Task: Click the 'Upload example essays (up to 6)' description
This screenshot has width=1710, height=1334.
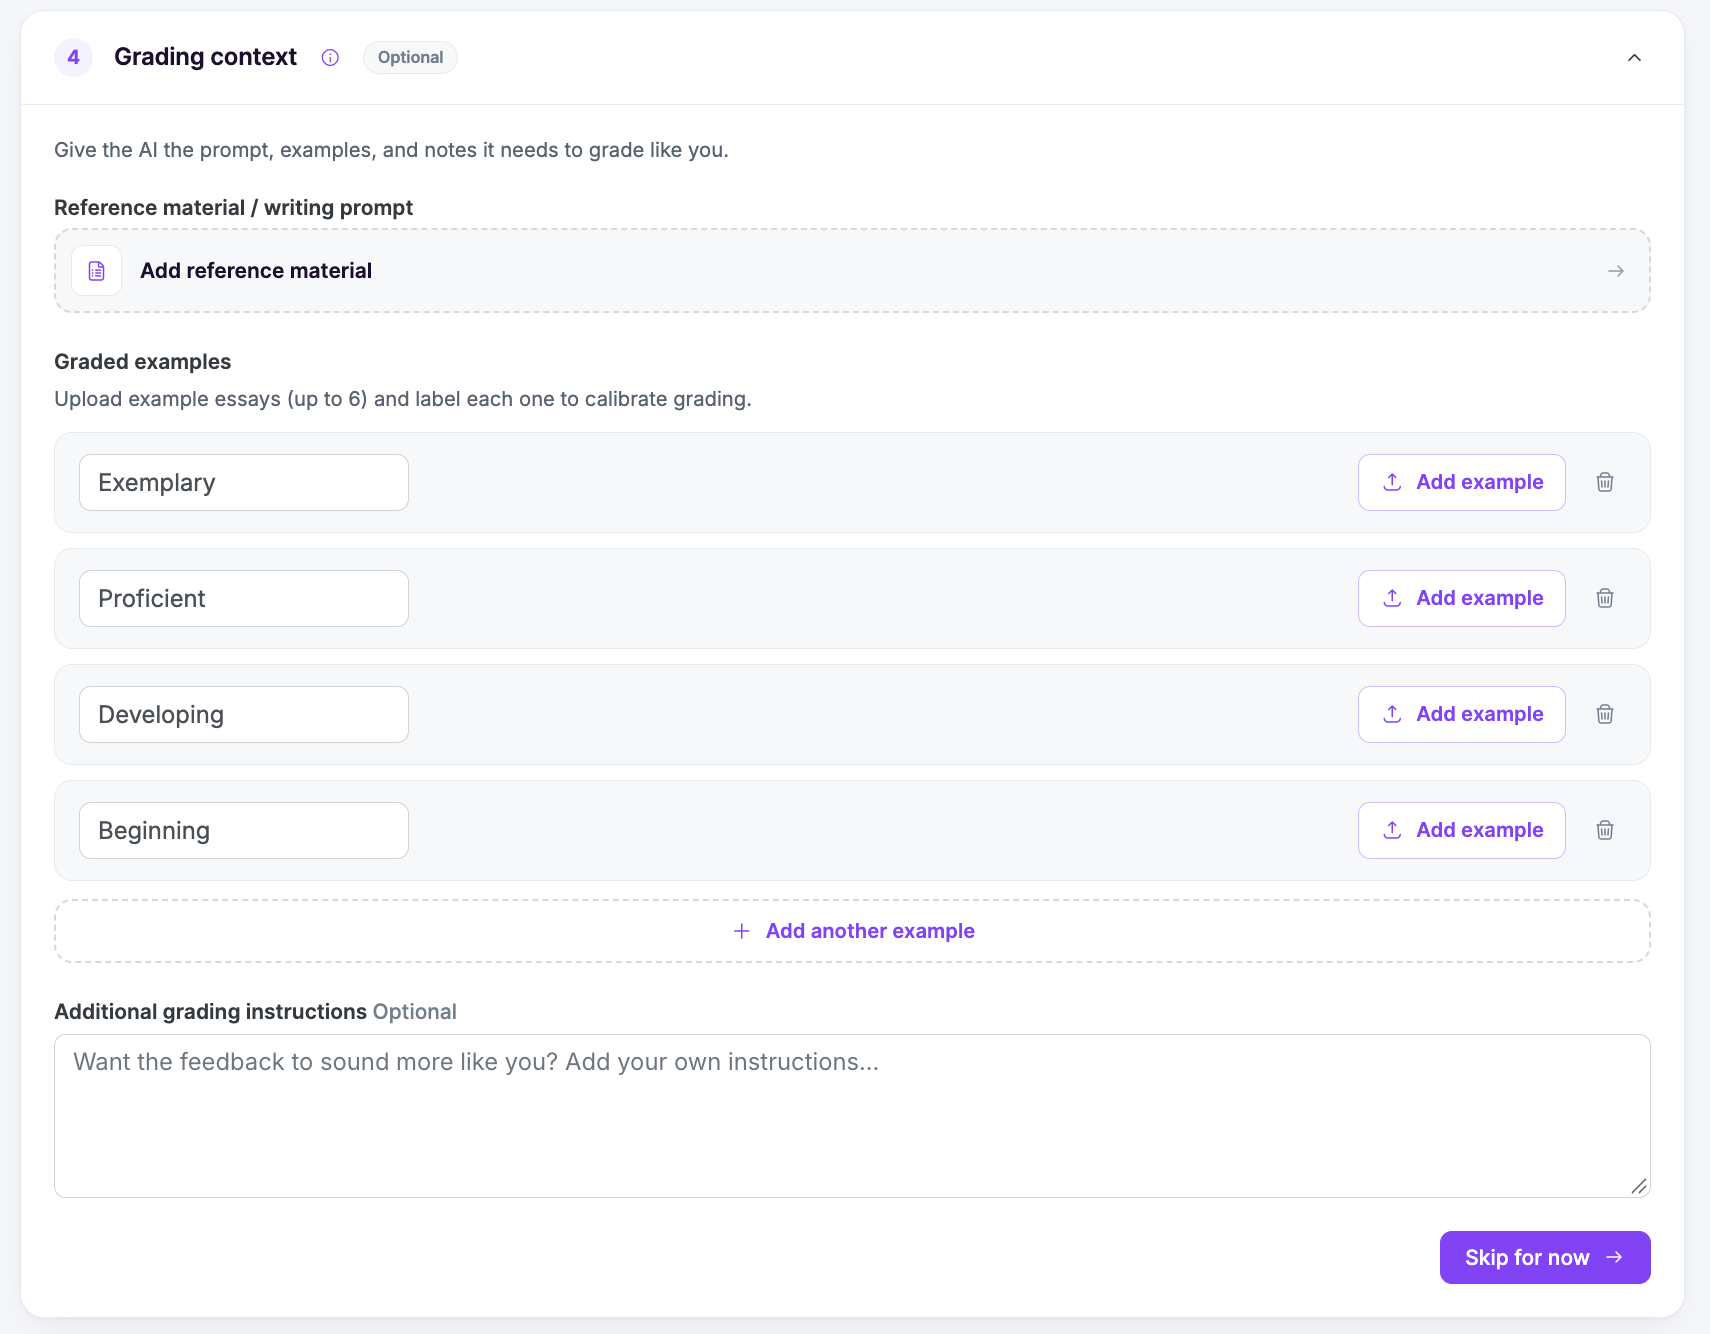Action: click(x=402, y=399)
